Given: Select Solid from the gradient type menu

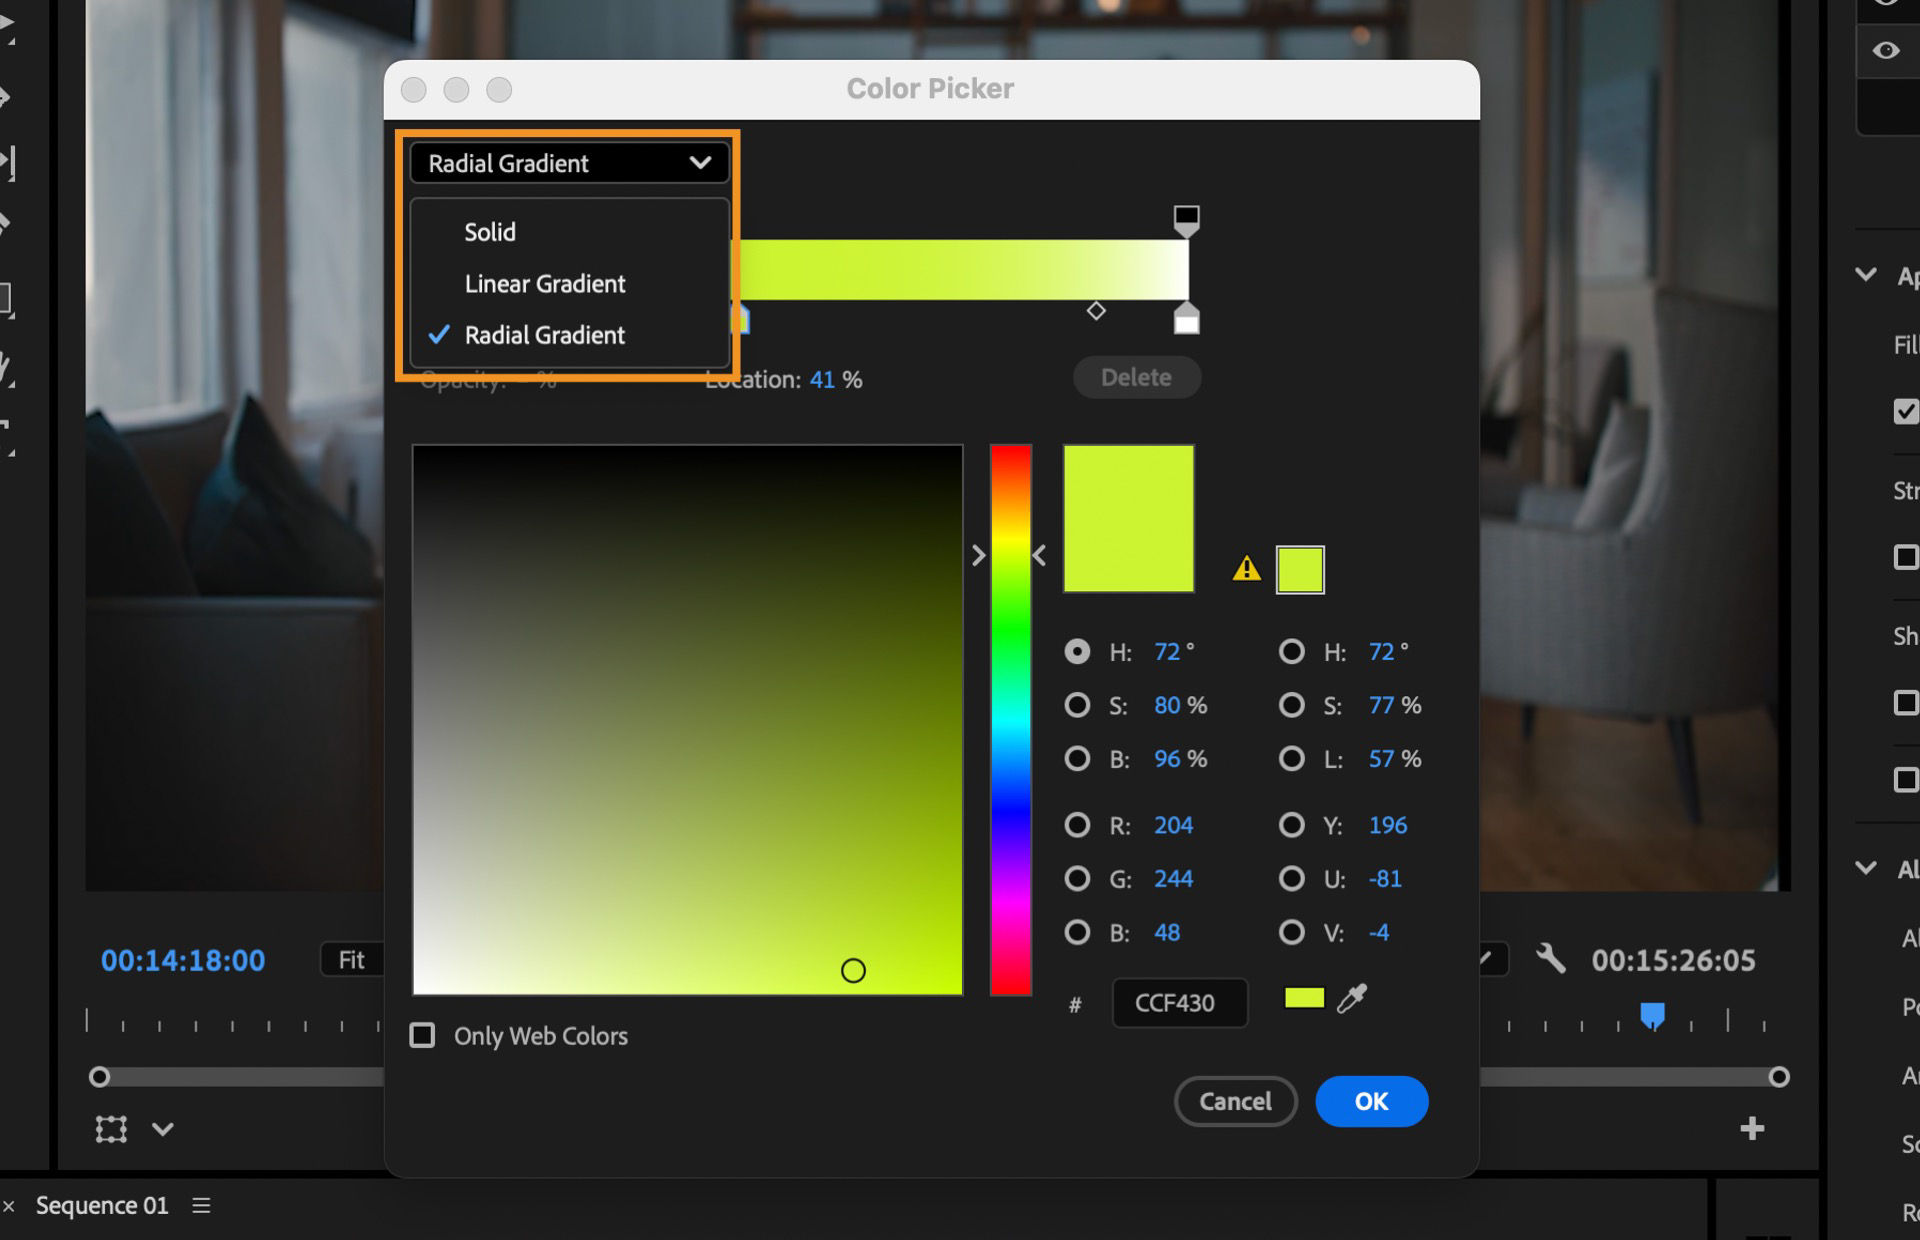Looking at the screenshot, I should pyautogui.click(x=489, y=231).
